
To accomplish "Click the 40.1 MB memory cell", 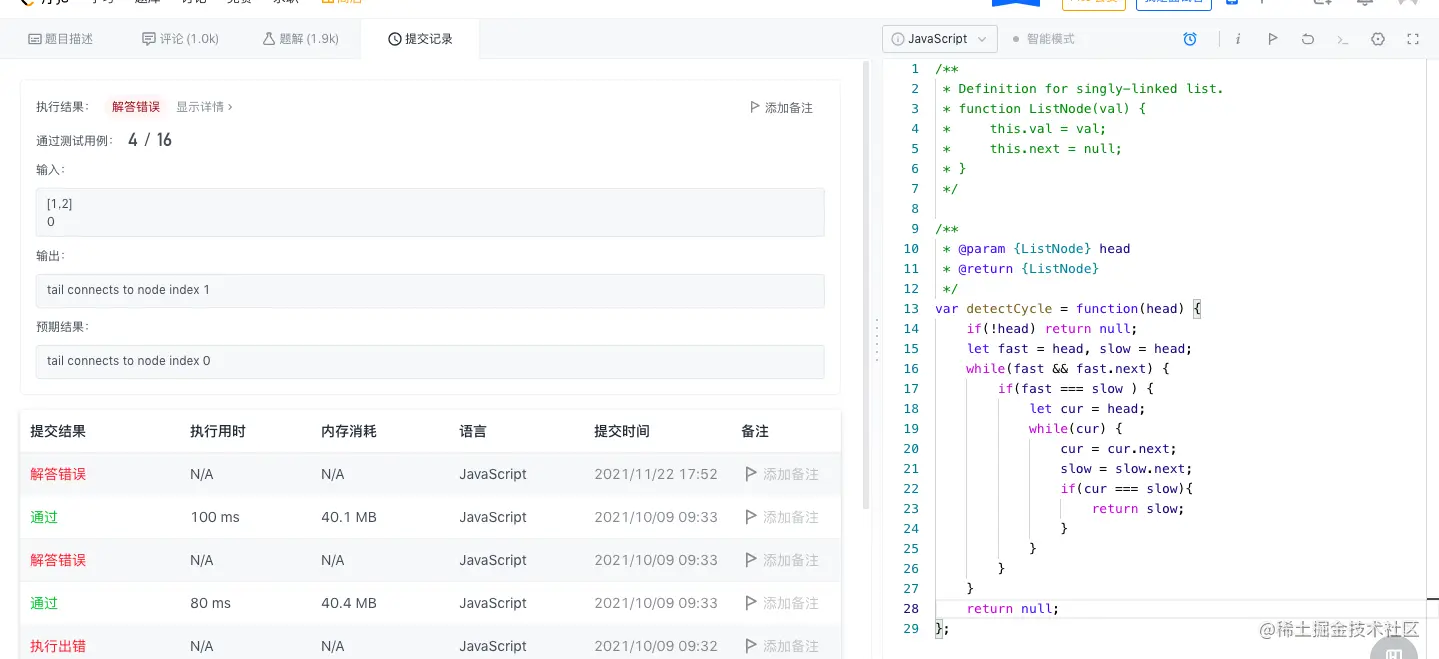I will coord(349,517).
